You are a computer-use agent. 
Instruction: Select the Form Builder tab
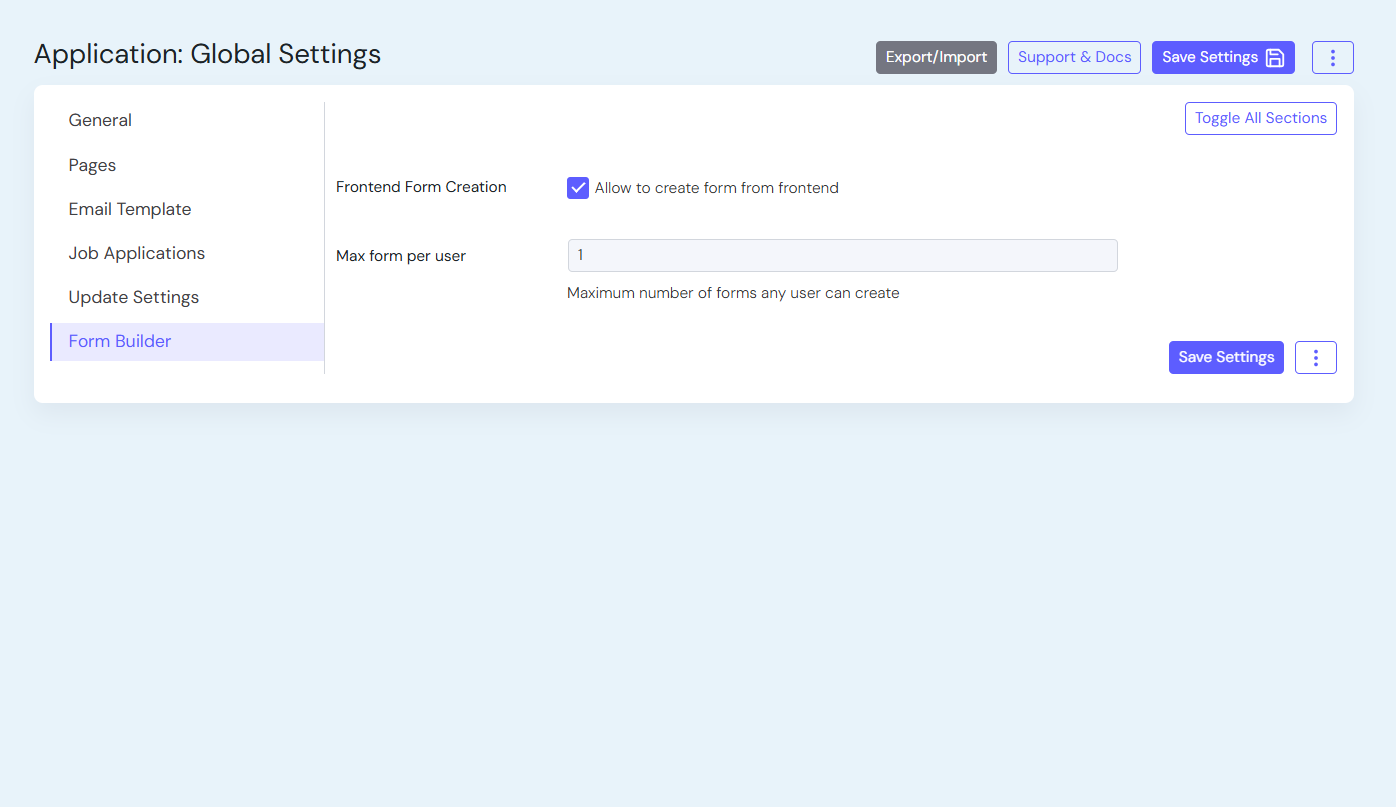[x=120, y=341]
